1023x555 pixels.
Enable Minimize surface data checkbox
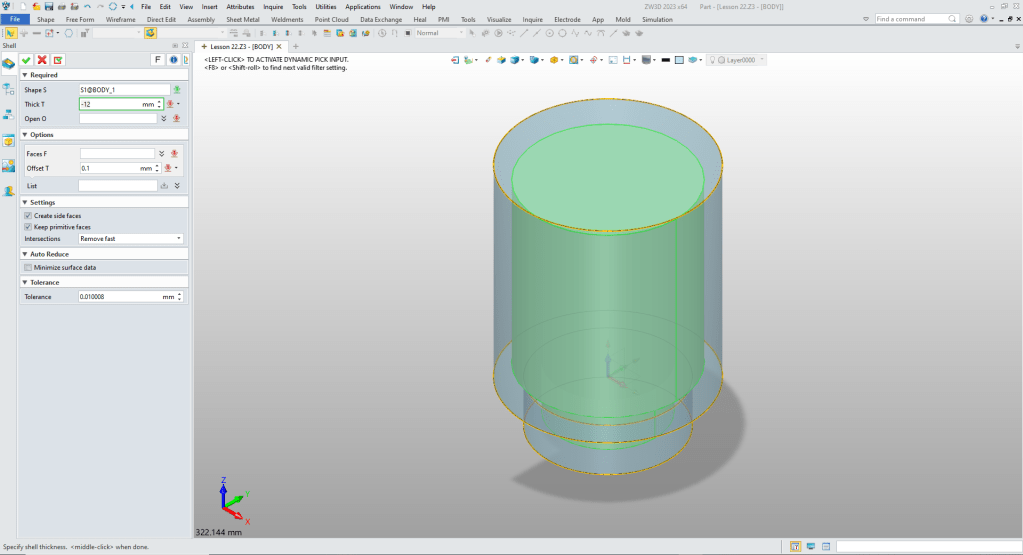coord(28,268)
